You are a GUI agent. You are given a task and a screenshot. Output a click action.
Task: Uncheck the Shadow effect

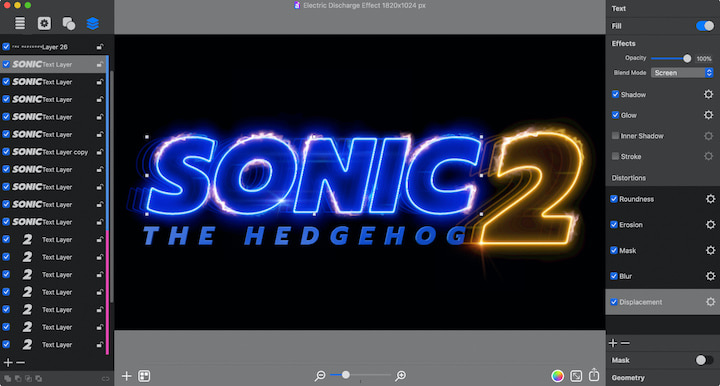615,94
